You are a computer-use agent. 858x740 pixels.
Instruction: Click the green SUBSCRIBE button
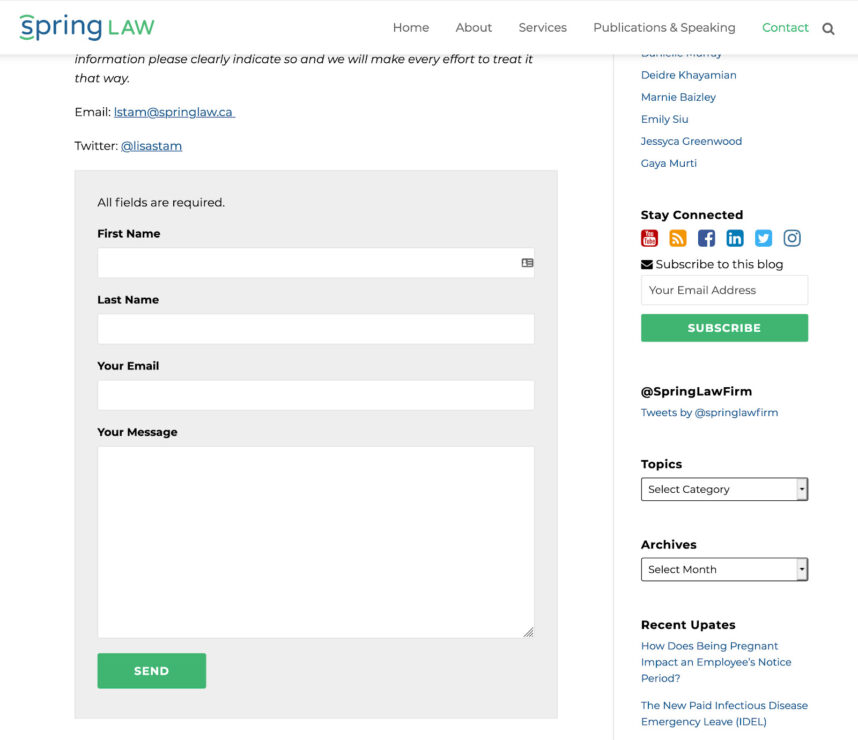click(x=724, y=328)
